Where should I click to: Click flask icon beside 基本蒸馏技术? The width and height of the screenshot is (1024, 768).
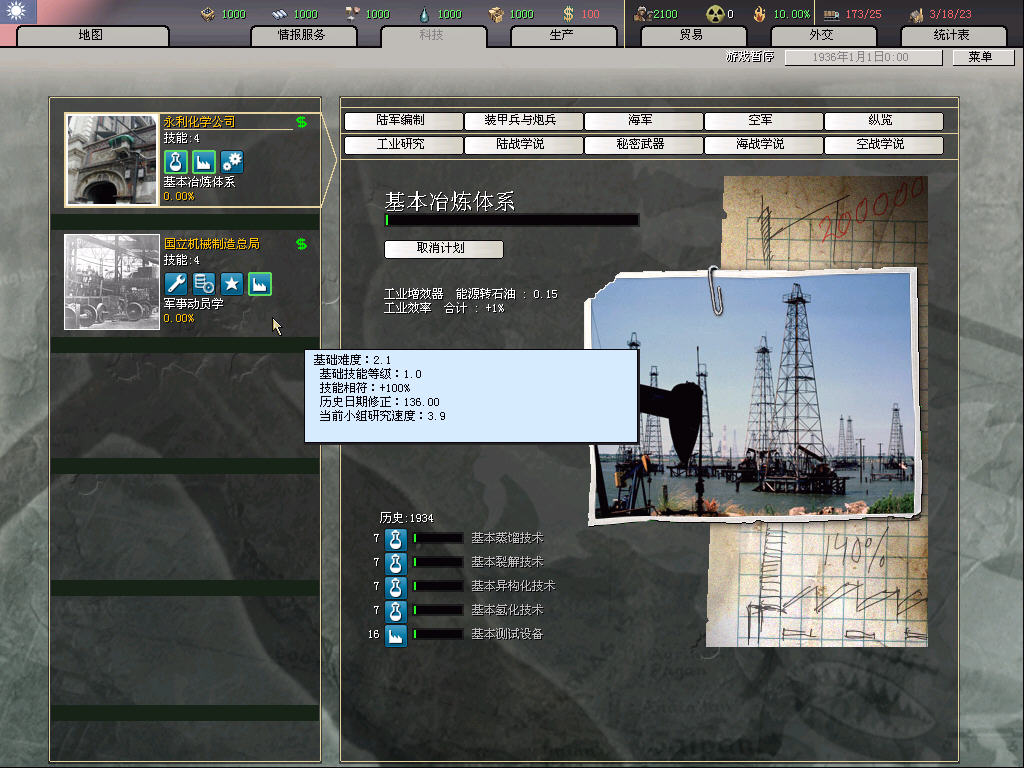tap(396, 538)
